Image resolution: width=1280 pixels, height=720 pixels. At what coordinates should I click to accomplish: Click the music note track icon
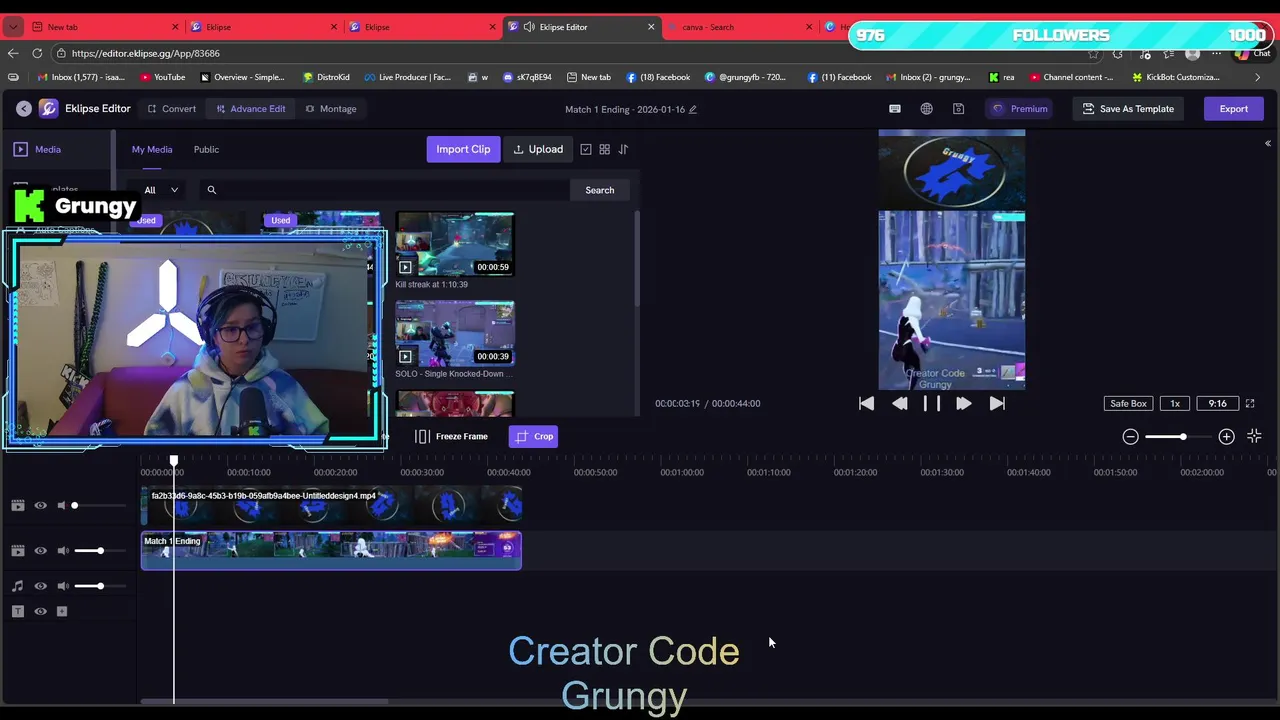click(x=17, y=586)
